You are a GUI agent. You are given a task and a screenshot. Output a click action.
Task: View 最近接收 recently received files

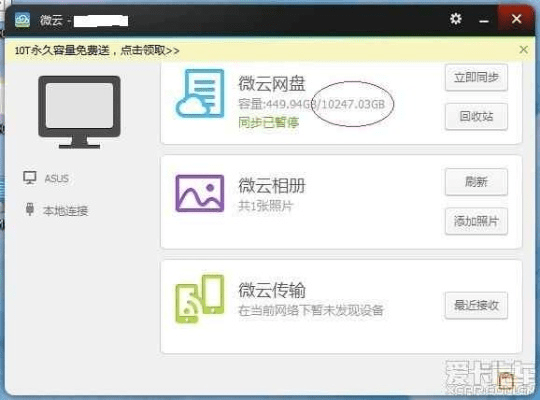(x=476, y=305)
